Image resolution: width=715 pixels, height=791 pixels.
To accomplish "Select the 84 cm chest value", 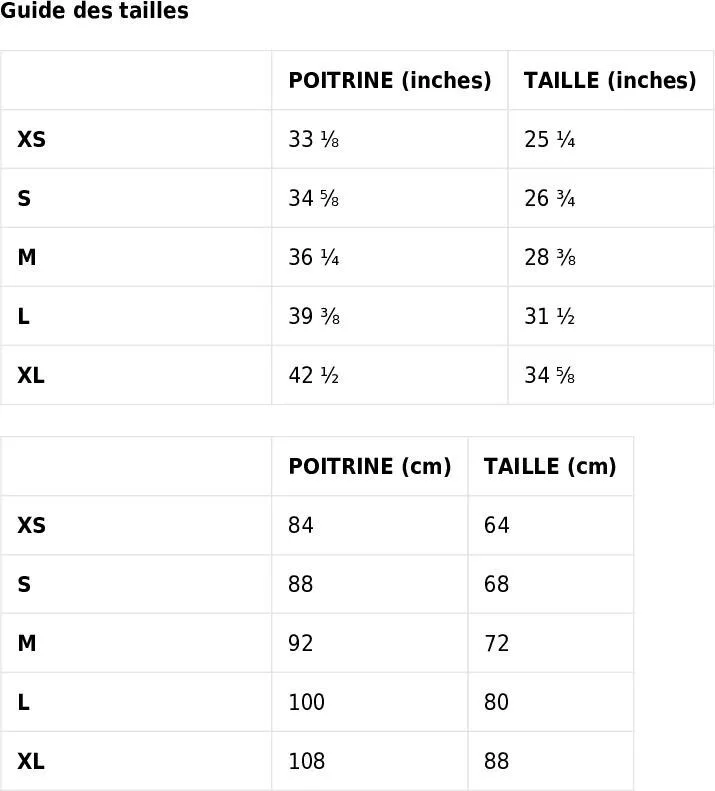I will pyautogui.click(x=301, y=525).
